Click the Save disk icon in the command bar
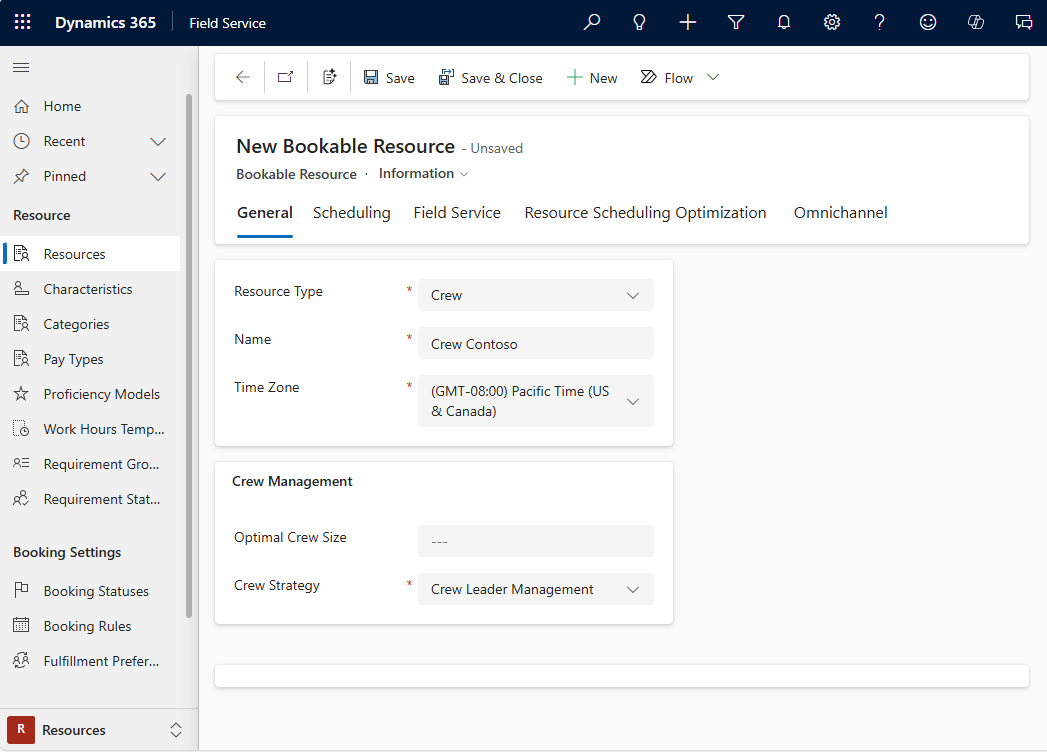This screenshot has width=1047, height=752. point(370,77)
